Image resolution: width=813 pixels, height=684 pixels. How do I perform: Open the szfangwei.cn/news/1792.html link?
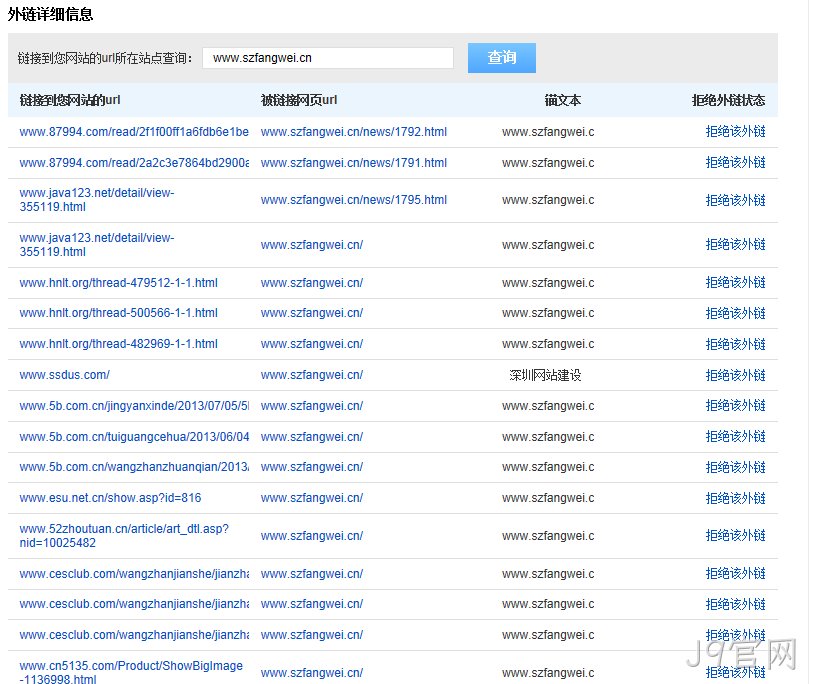coord(354,132)
